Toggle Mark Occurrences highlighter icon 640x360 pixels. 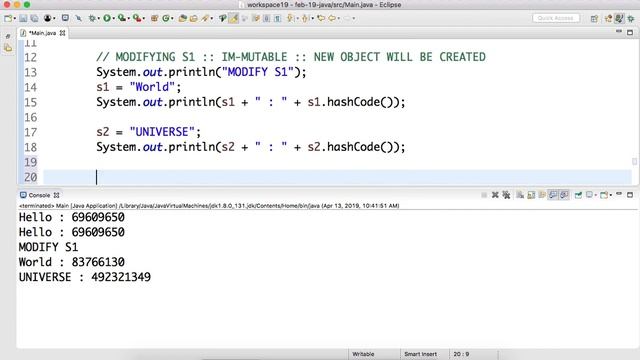tap(233, 18)
